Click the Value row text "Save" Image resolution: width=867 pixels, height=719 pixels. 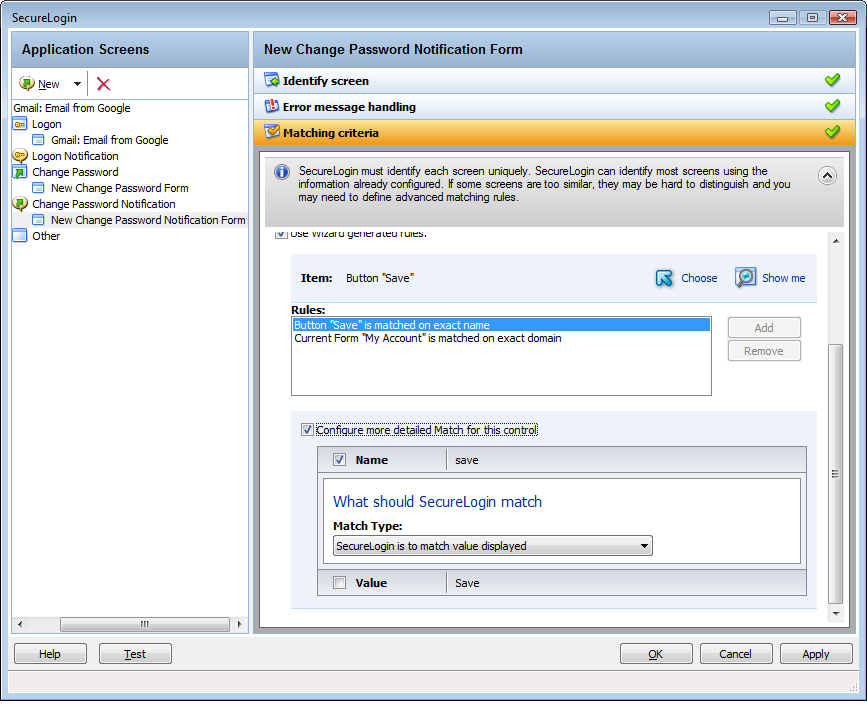coord(467,583)
